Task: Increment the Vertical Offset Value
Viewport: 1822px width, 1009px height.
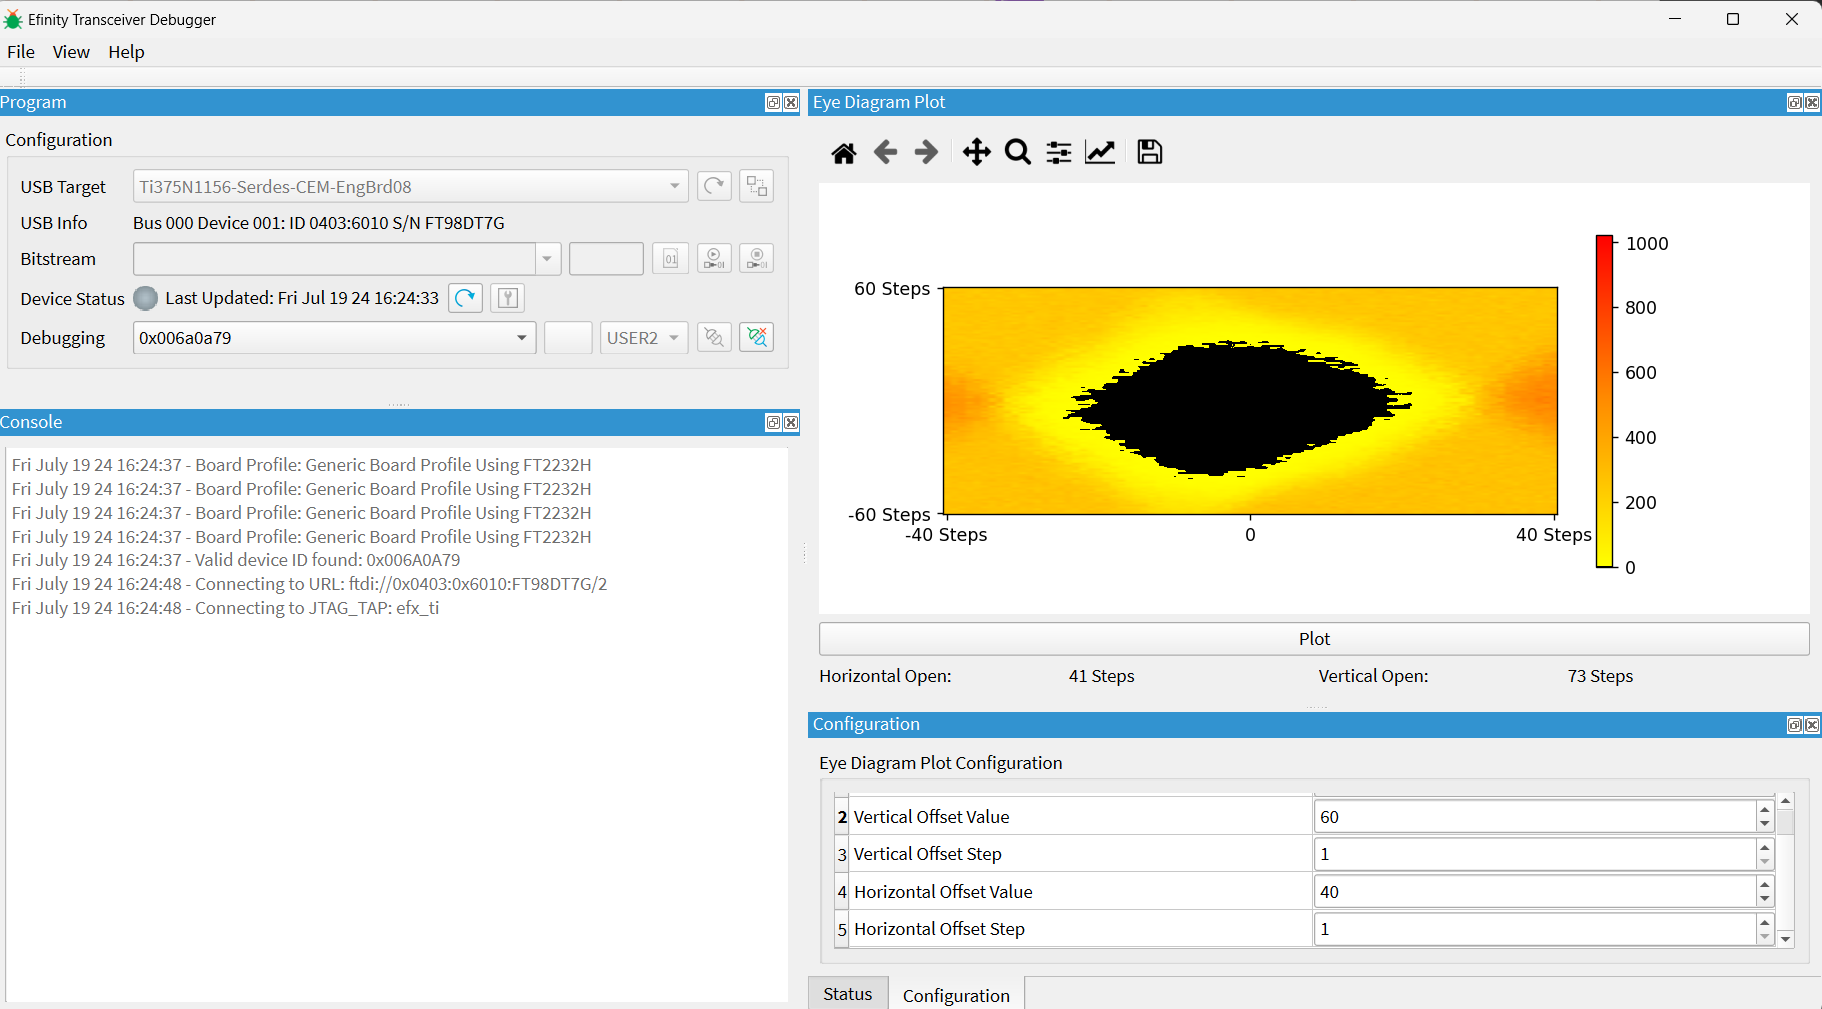Action: (x=1765, y=809)
